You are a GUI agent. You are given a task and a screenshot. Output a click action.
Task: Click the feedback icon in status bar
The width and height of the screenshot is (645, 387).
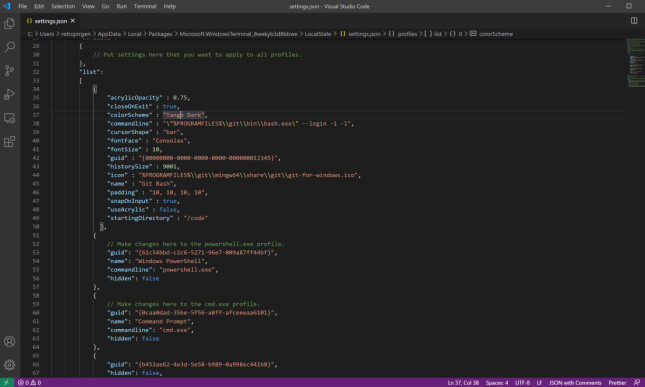click(x=637, y=382)
